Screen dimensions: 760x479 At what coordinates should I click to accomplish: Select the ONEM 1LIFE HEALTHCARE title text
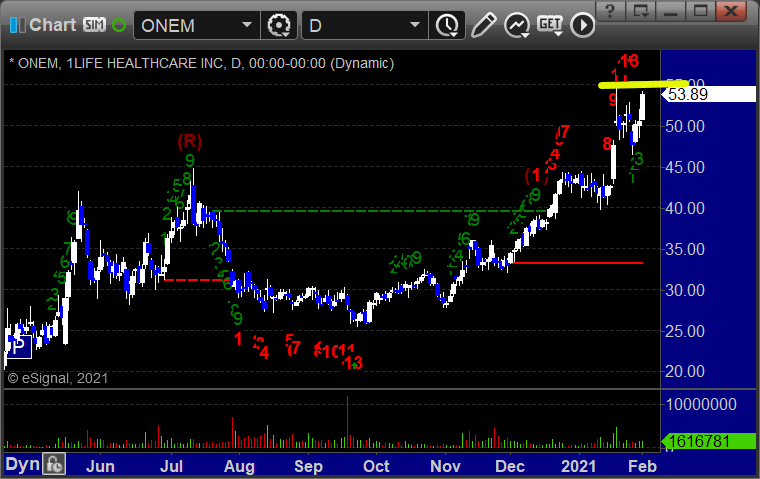pyautogui.click(x=202, y=64)
